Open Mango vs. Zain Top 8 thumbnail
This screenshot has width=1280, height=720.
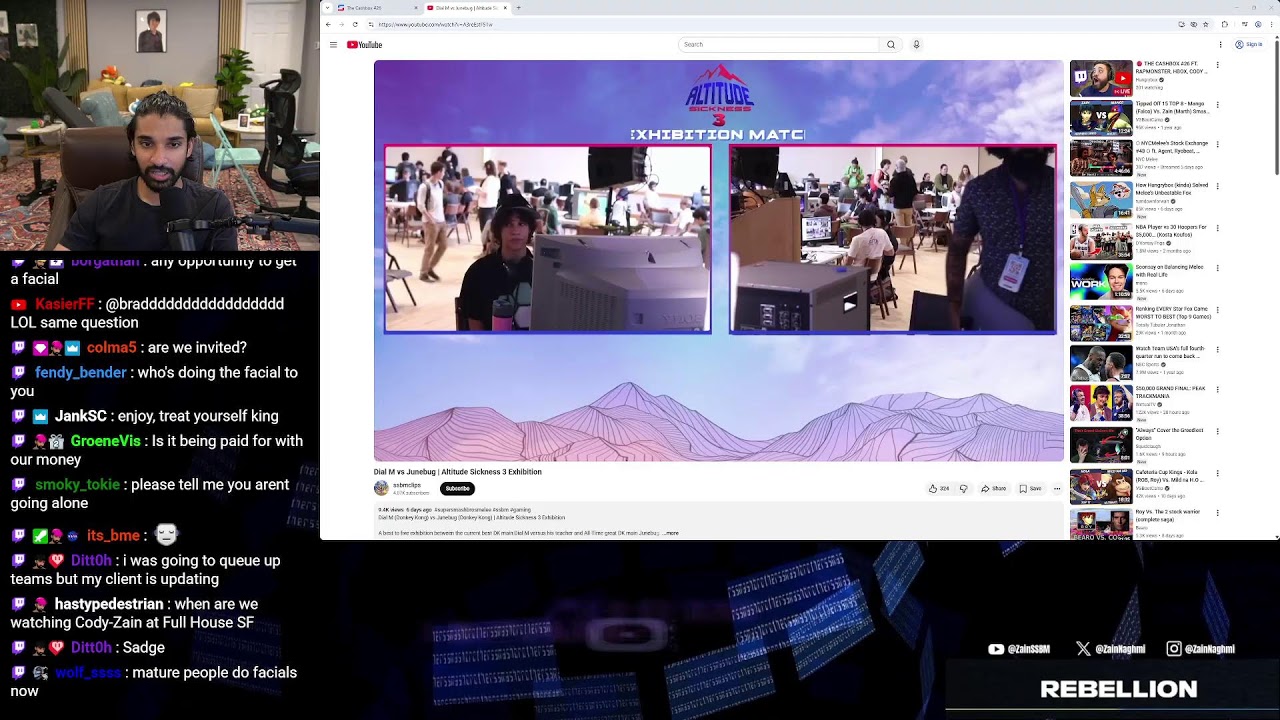[x=1101, y=118]
